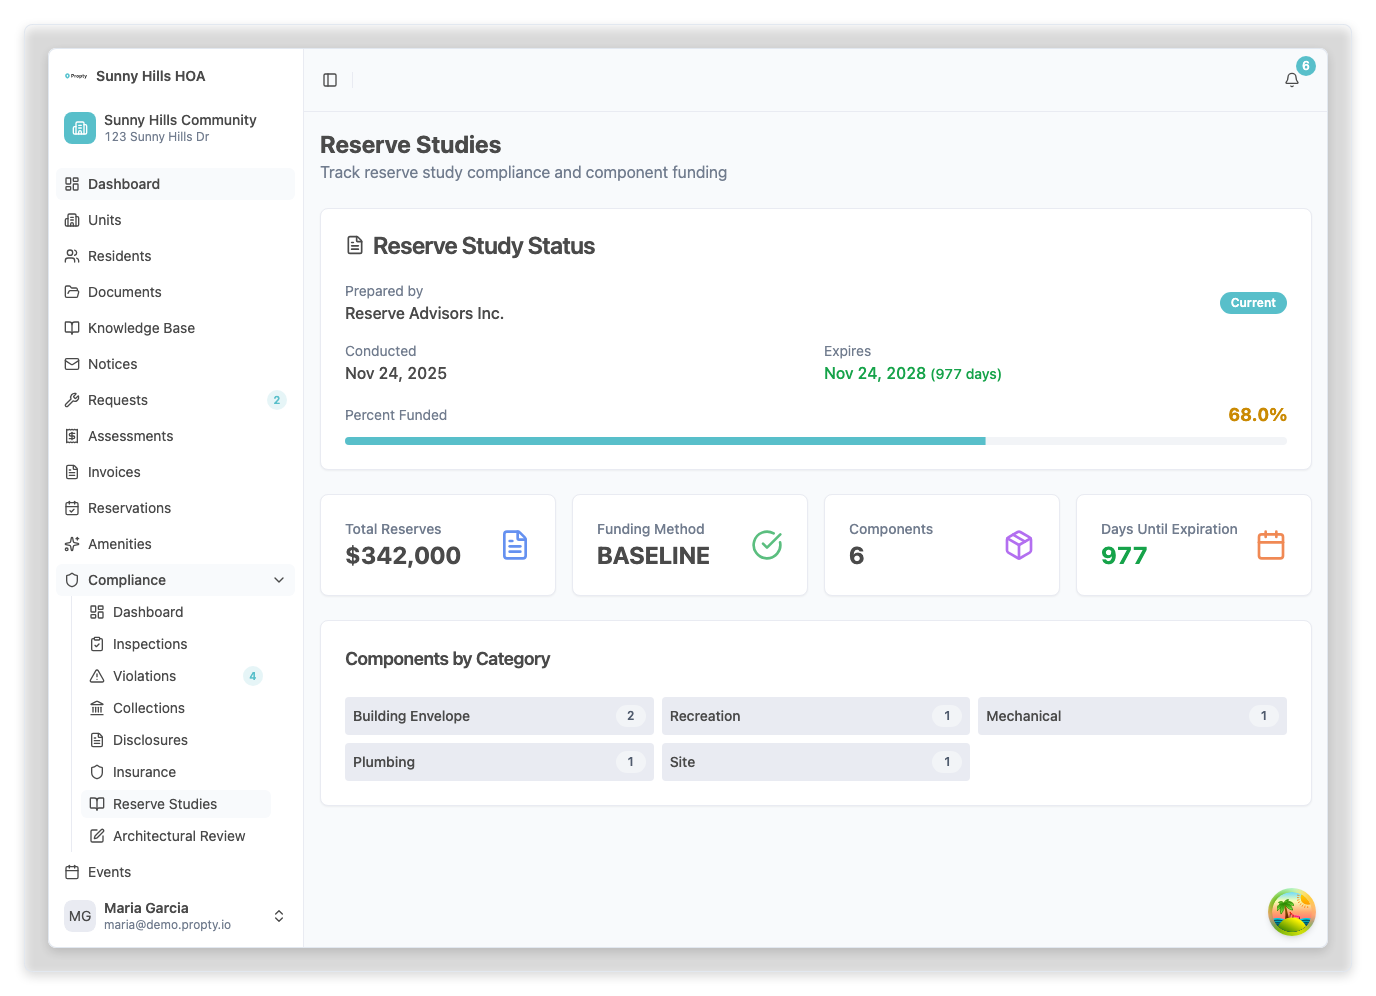This screenshot has height=996, width=1376.
Task: Open the palm tree floating widget
Action: pos(1291,912)
